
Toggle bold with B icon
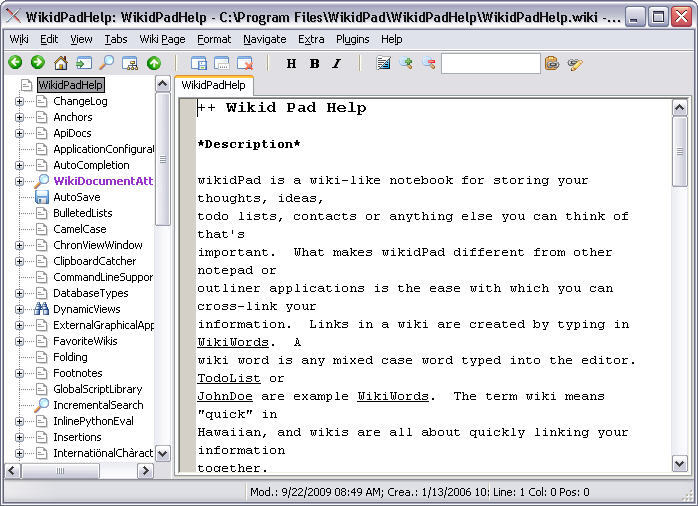(315, 64)
